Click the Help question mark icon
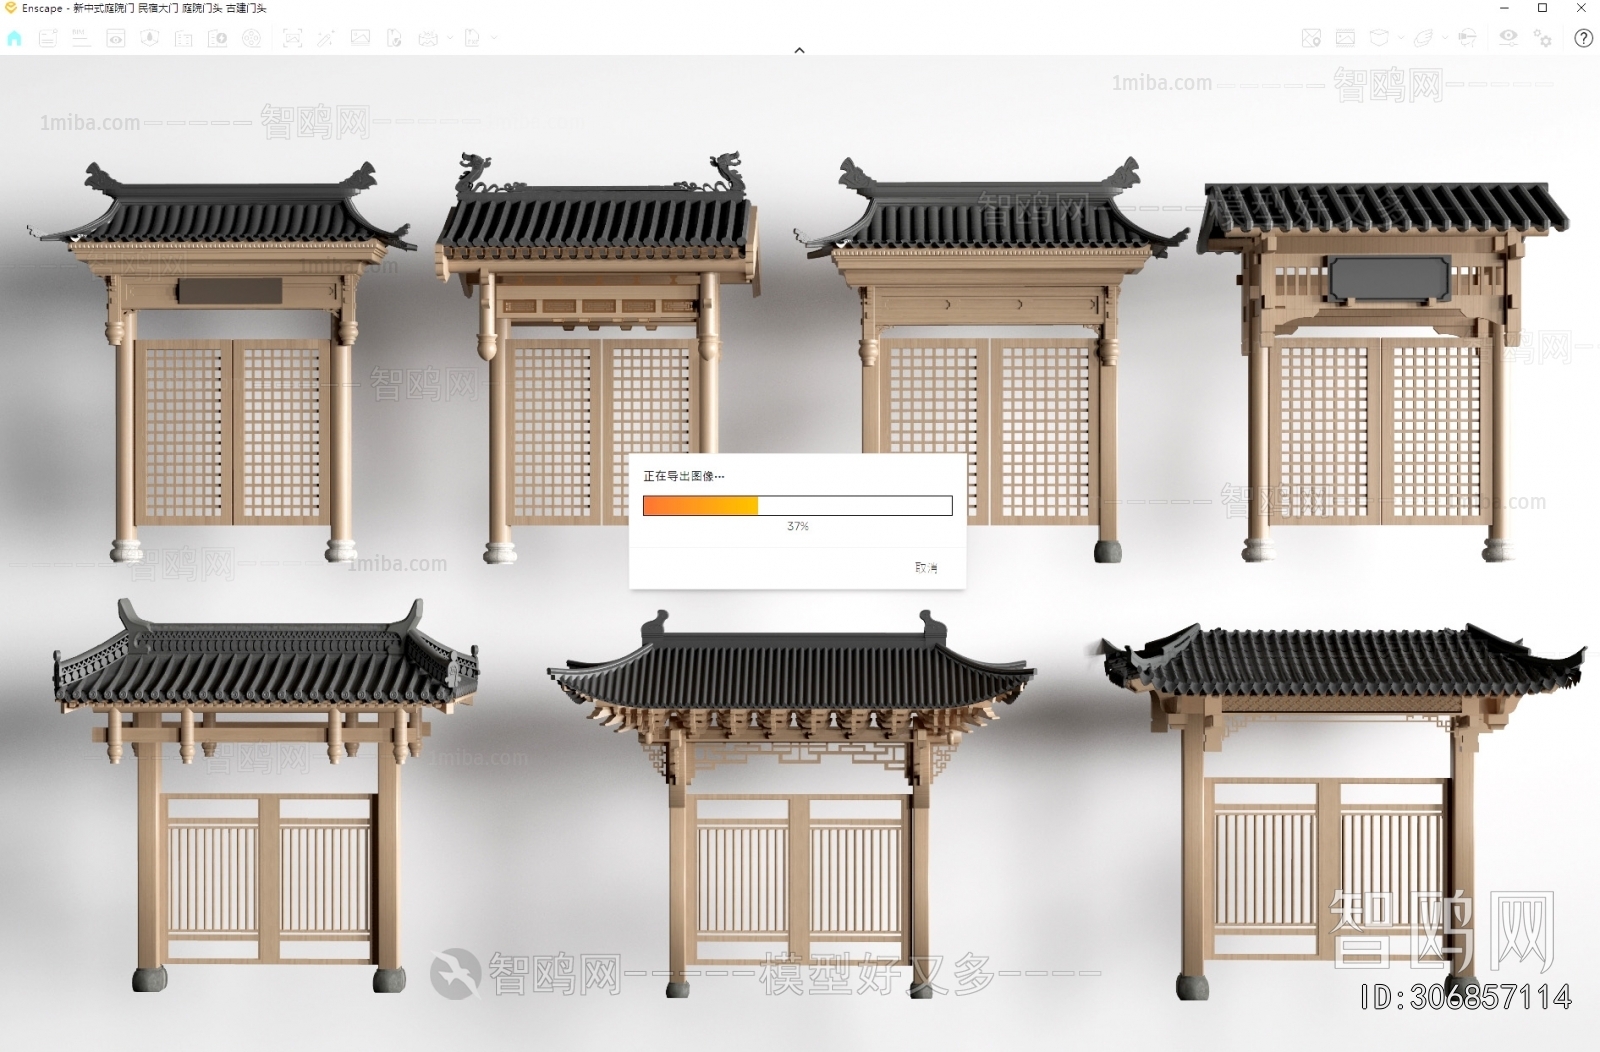This screenshot has height=1052, width=1600. 1584,38
